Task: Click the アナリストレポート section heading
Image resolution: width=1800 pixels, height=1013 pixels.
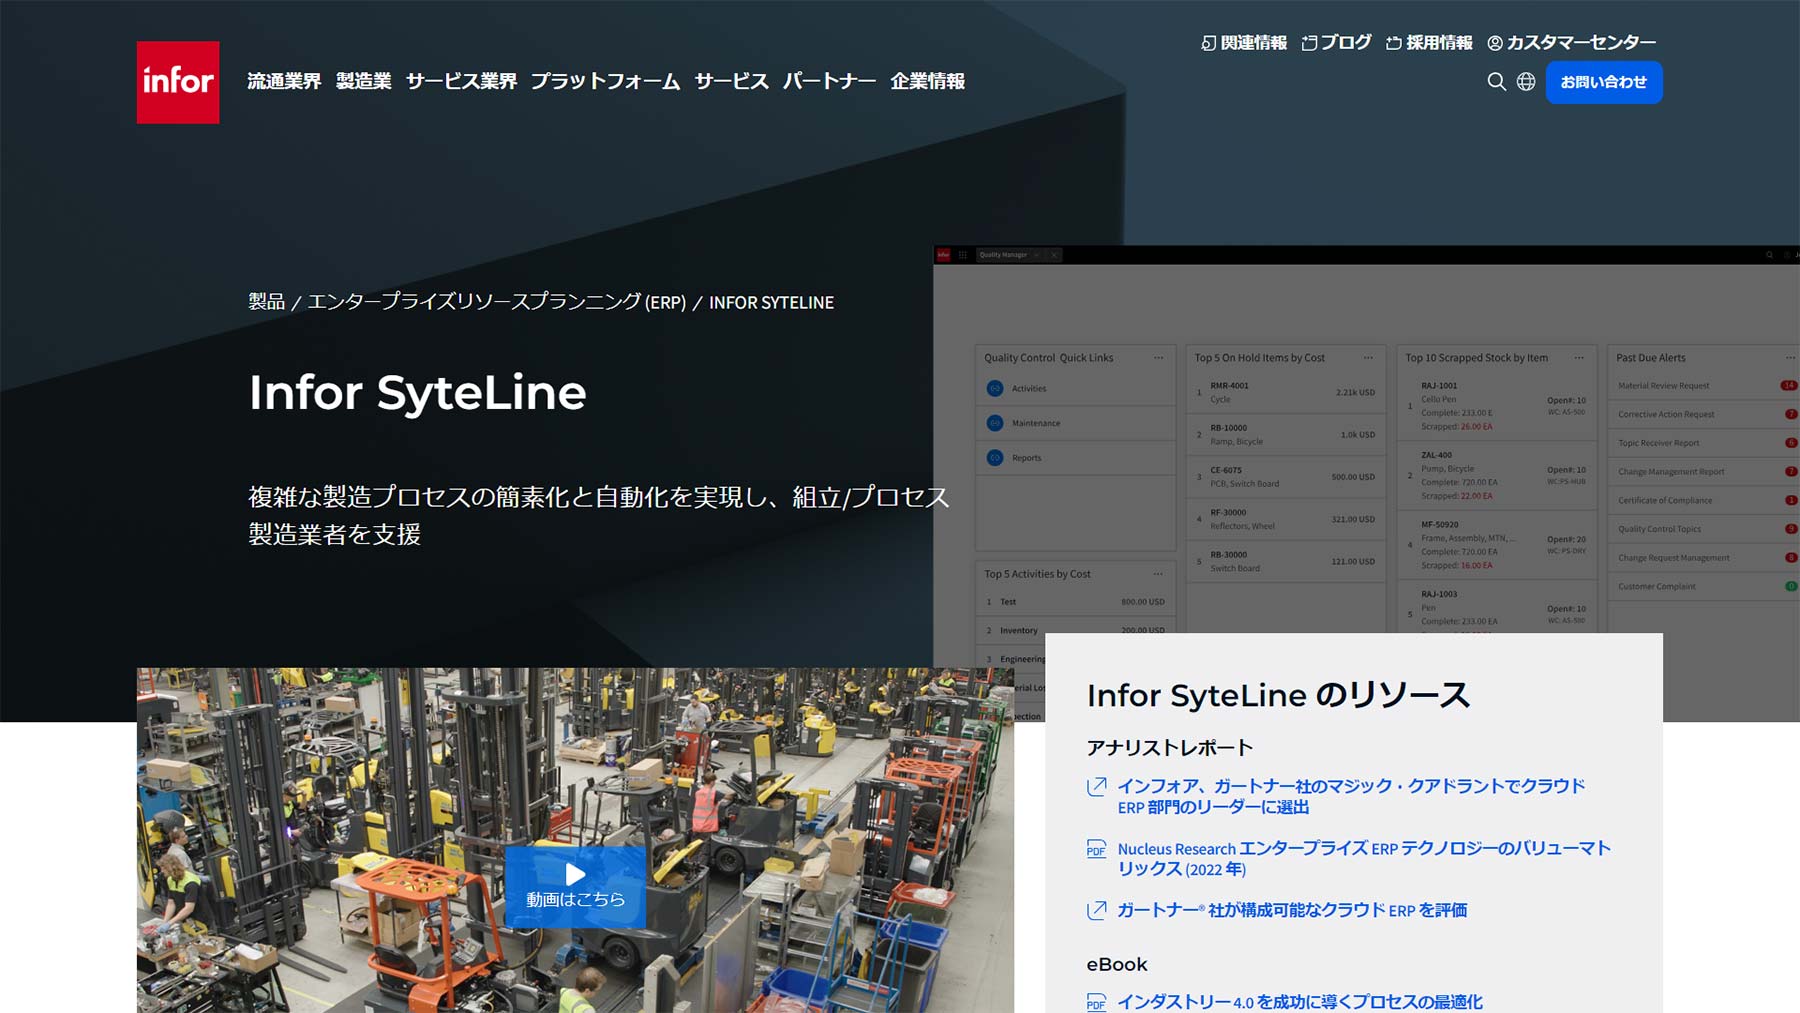Action: click(x=1170, y=748)
